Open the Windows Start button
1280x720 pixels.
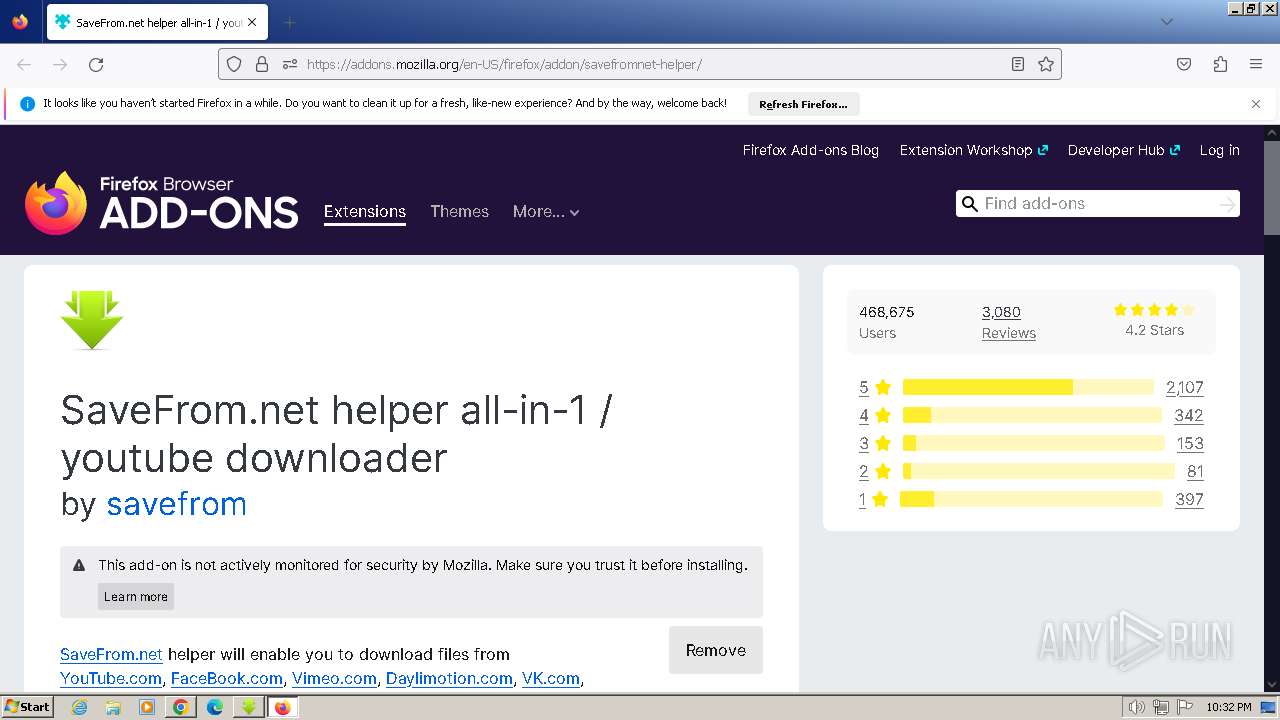pos(27,707)
